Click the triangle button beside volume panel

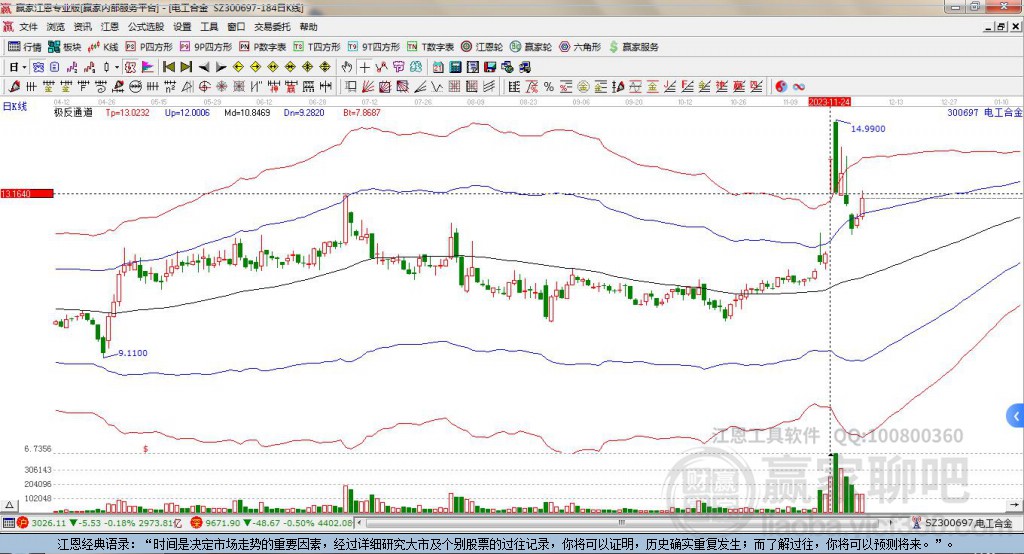click(x=9, y=505)
